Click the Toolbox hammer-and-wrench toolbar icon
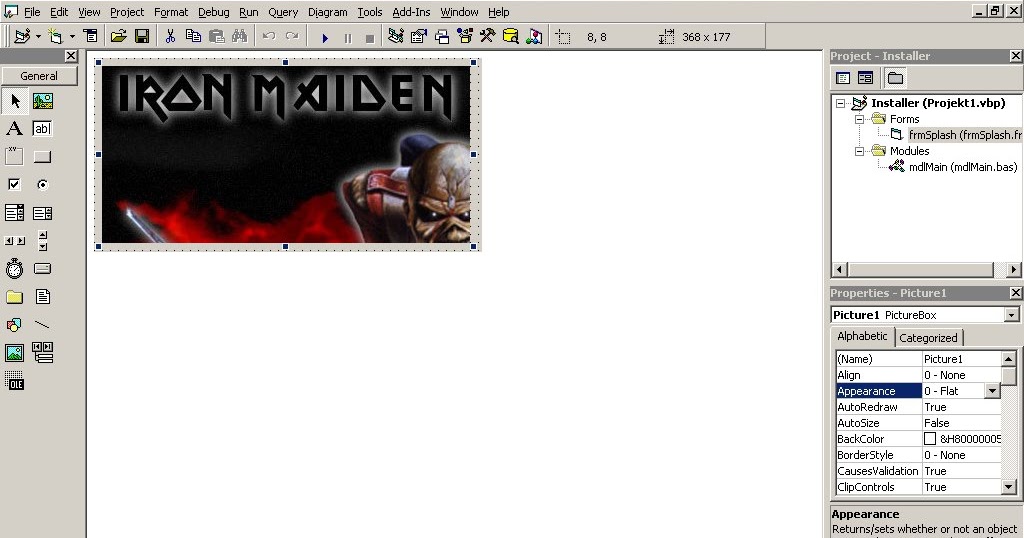 [487, 37]
